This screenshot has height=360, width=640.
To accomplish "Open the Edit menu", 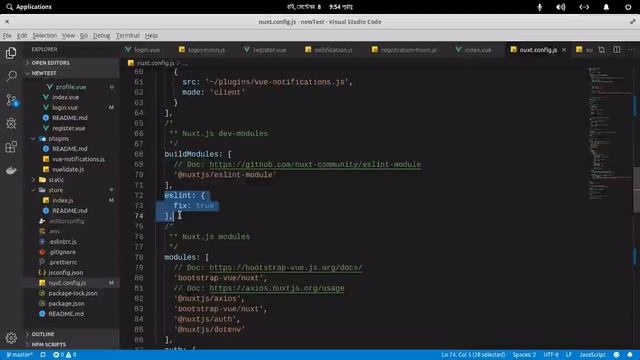I will point(22,36).
